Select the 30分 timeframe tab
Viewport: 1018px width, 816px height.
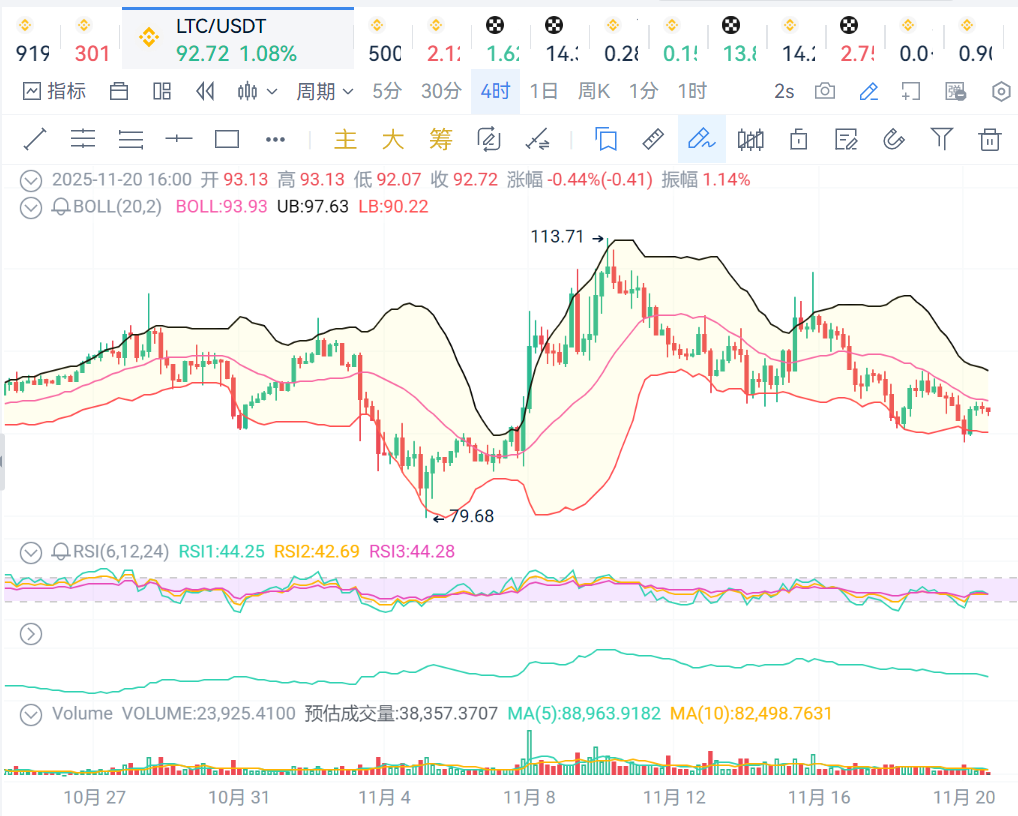point(441,92)
